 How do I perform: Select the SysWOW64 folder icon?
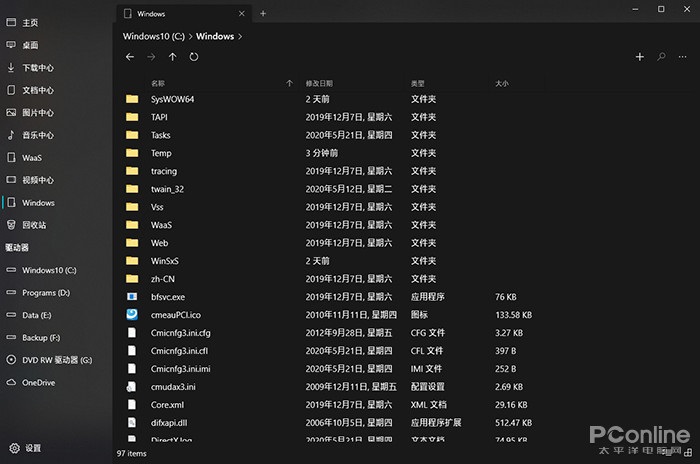click(x=132, y=99)
